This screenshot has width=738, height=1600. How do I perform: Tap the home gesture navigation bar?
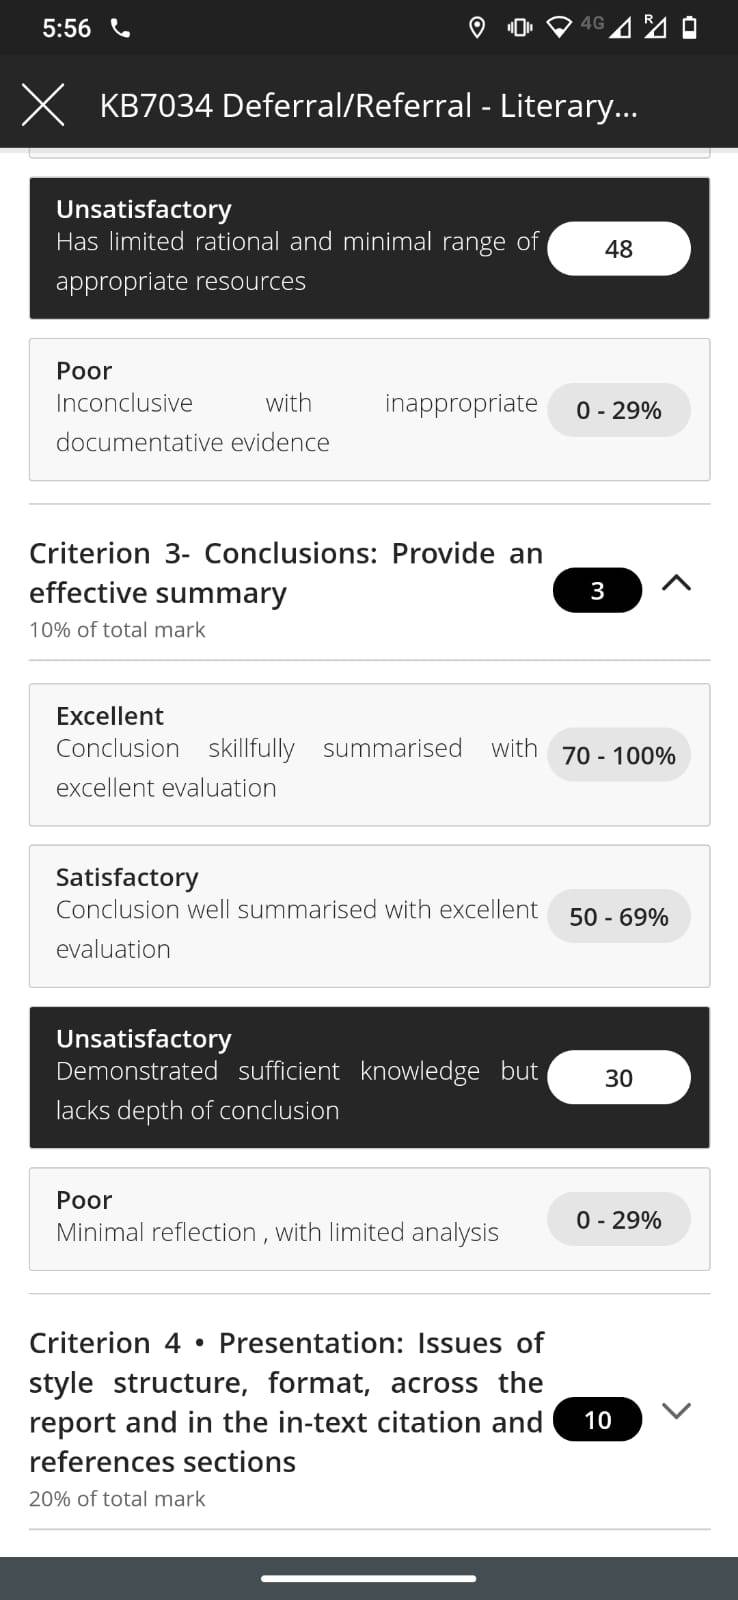[369, 1579]
